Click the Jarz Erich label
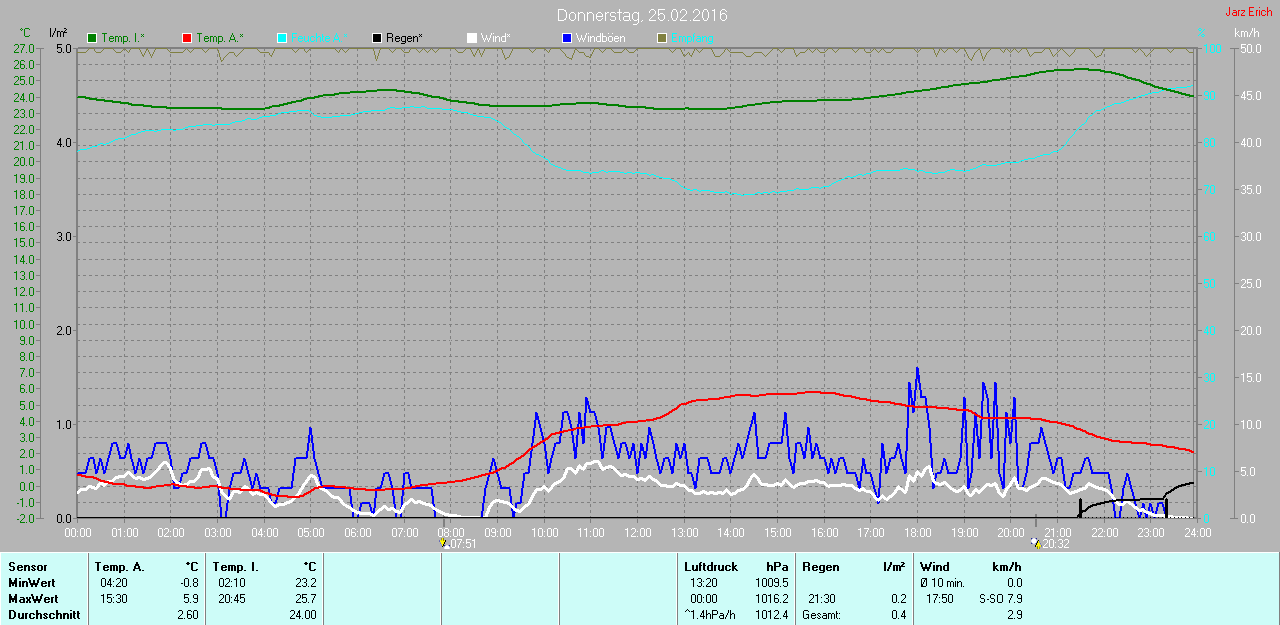 point(1249,12)
